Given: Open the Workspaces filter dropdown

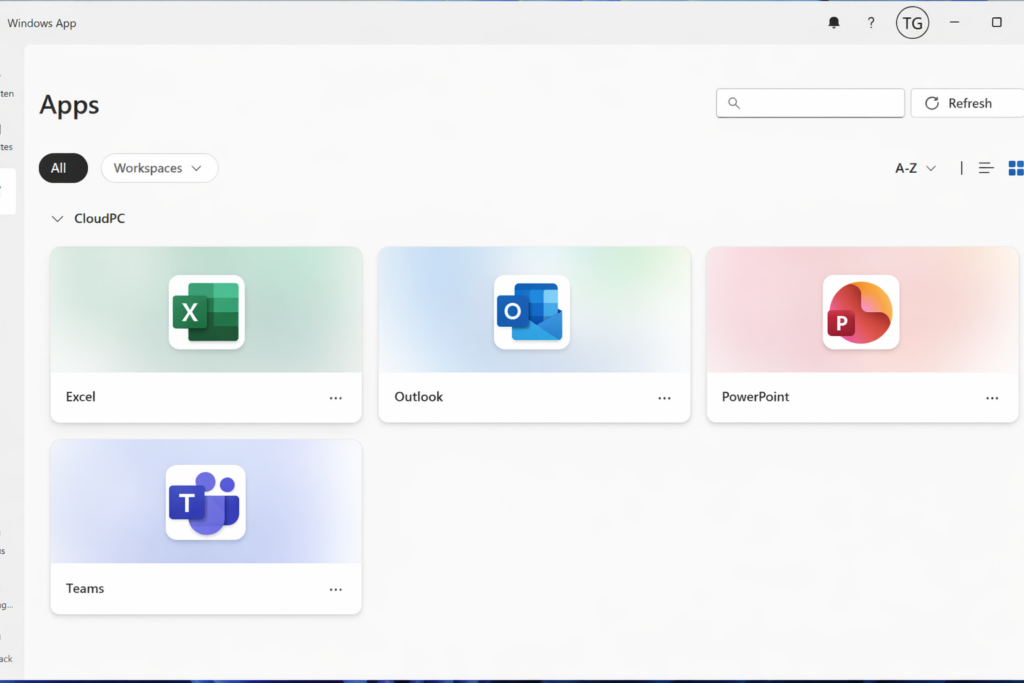Looking at the screenshot, I should click(159, 168).
